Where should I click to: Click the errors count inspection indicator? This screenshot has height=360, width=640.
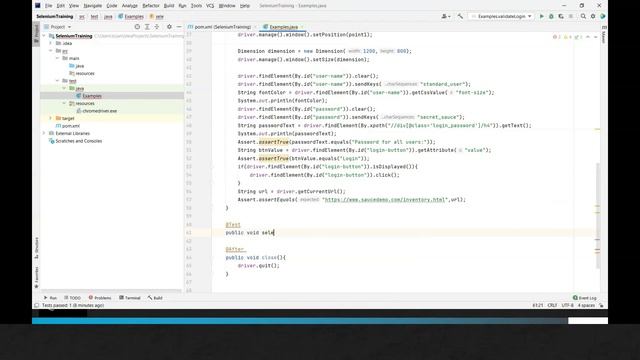tap(556, 37)
